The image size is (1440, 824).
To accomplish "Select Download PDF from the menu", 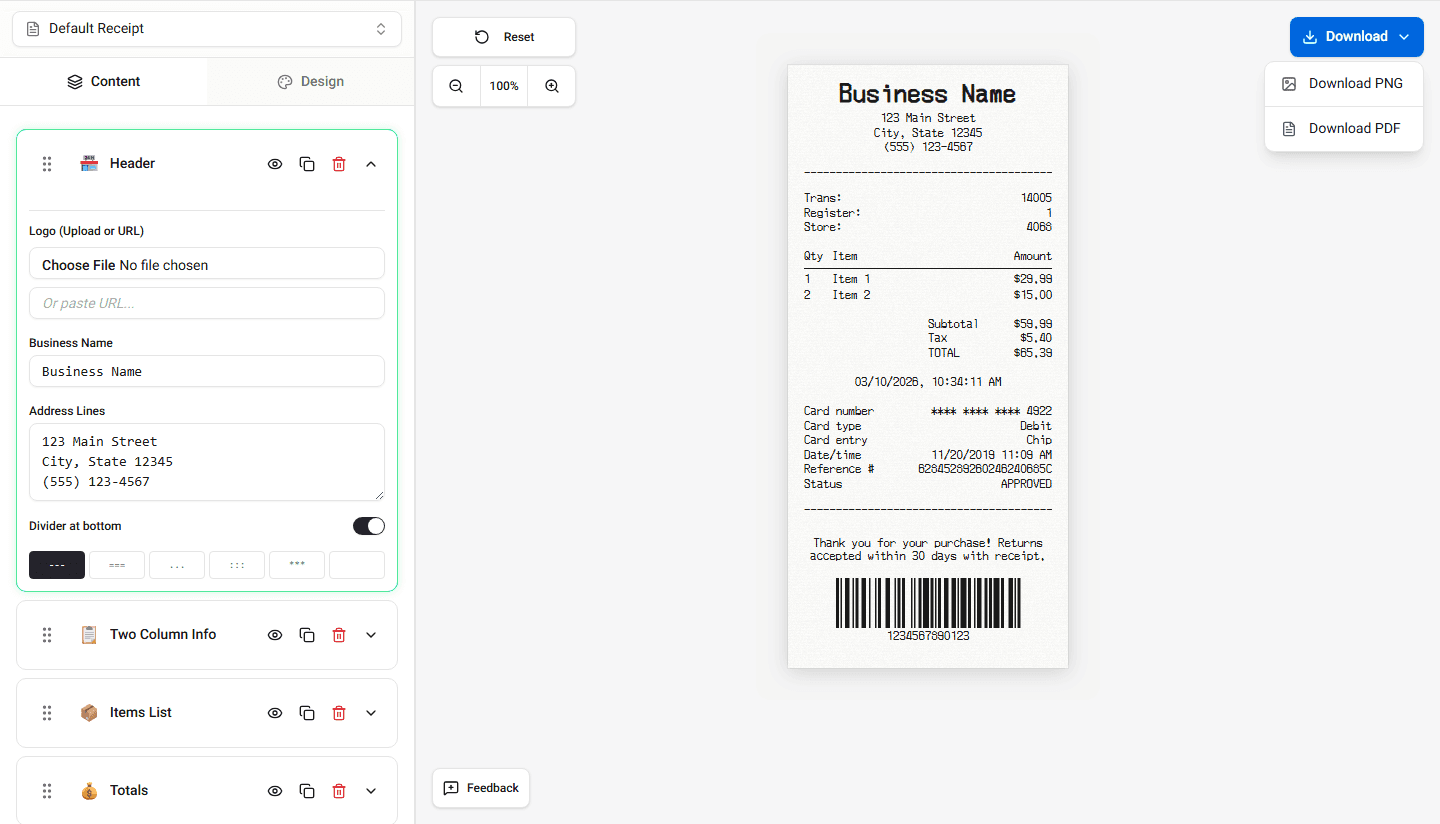I will coord(1343,128).
